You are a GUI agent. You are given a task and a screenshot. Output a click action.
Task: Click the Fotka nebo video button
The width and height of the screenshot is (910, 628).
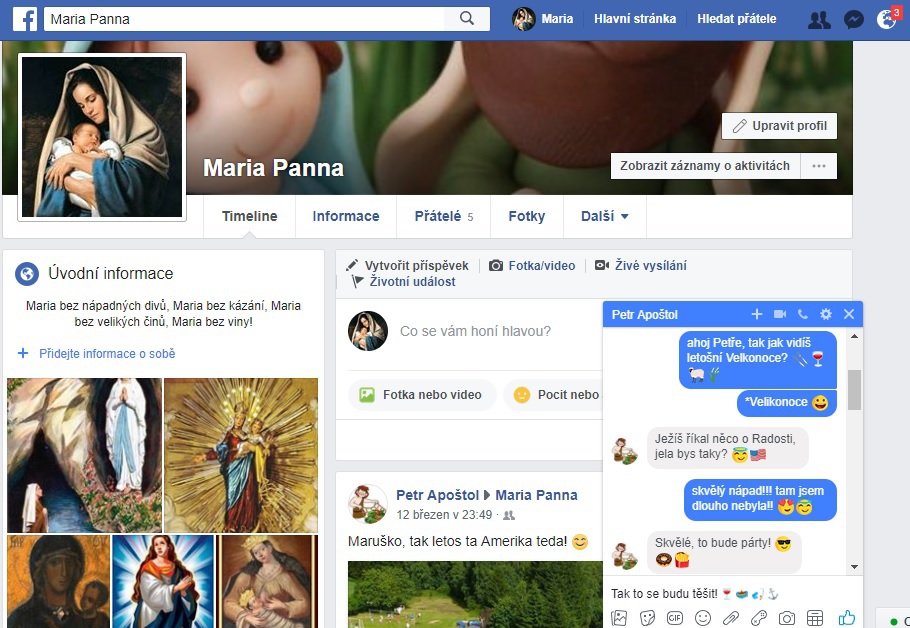(x=422, y=395)
